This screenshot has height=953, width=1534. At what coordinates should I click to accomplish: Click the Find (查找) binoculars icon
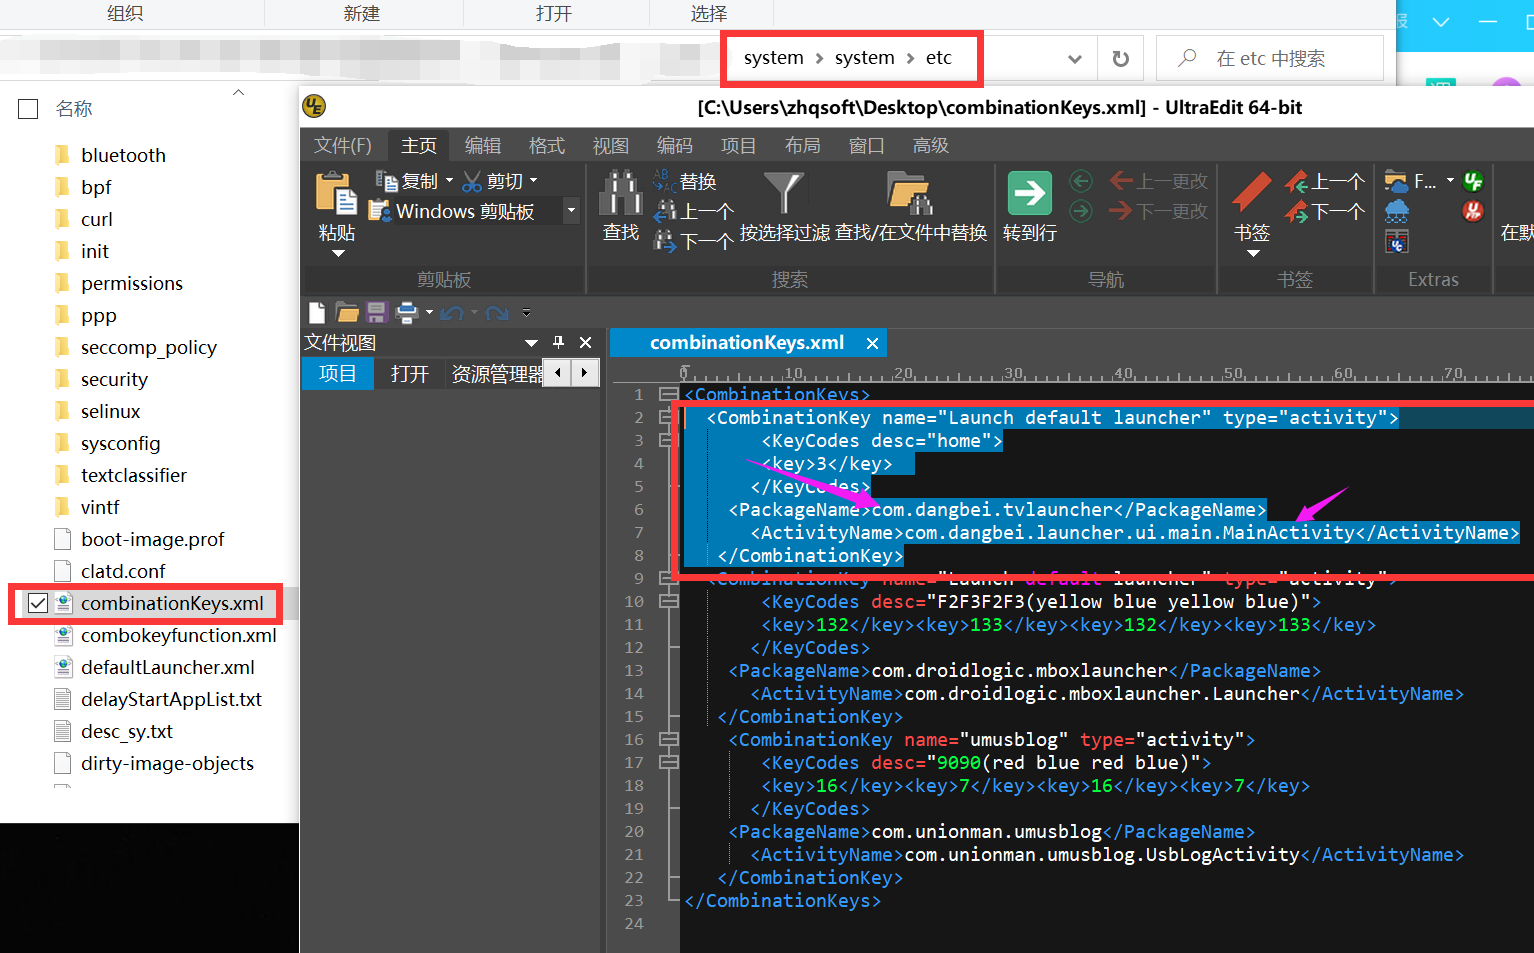tap(620, 192)
